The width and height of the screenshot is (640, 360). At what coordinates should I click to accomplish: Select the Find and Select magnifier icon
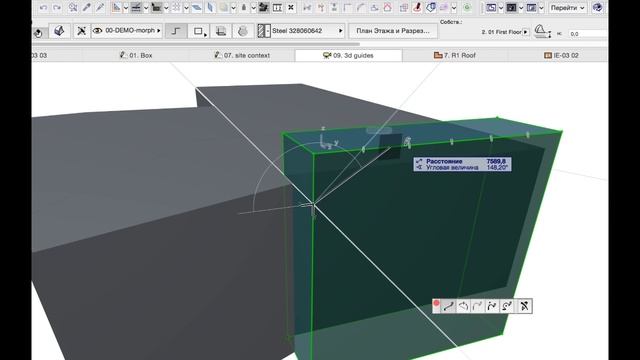73,7
